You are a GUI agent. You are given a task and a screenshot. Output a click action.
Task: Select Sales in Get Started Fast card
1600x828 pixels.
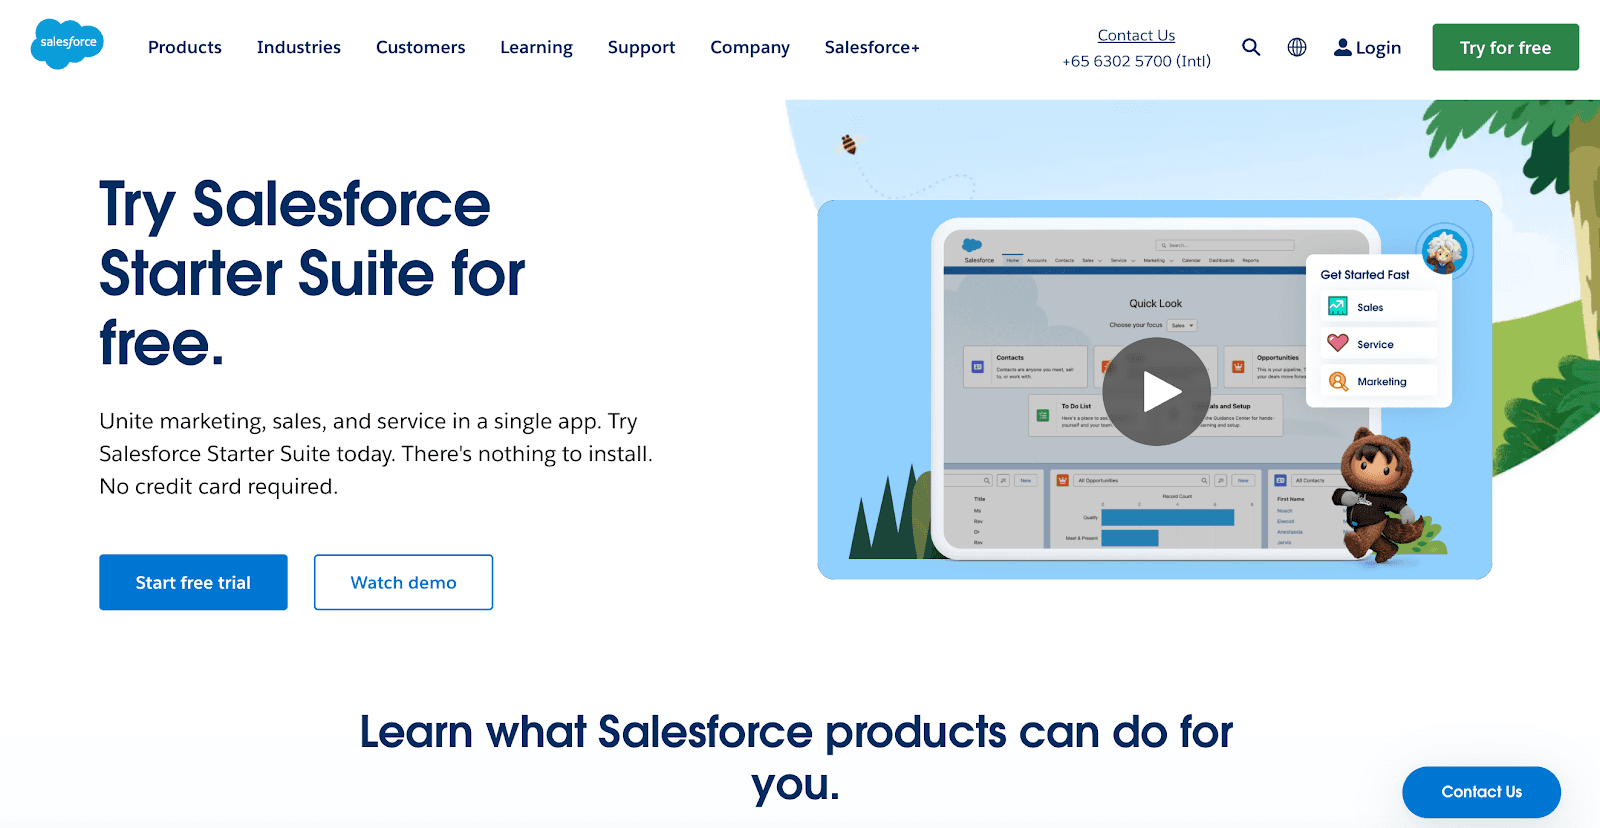coord(1379,307)
